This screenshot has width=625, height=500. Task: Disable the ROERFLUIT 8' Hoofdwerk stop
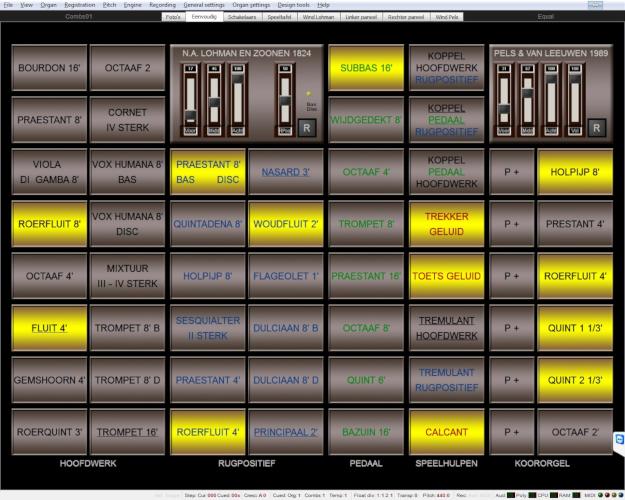pos(45,224)
